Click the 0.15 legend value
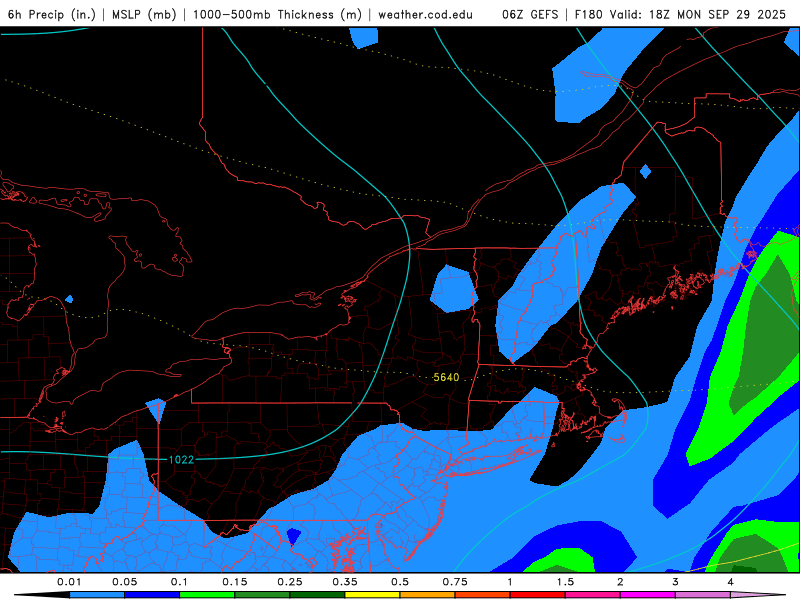800x600 pixels. [x=235, y=582]
